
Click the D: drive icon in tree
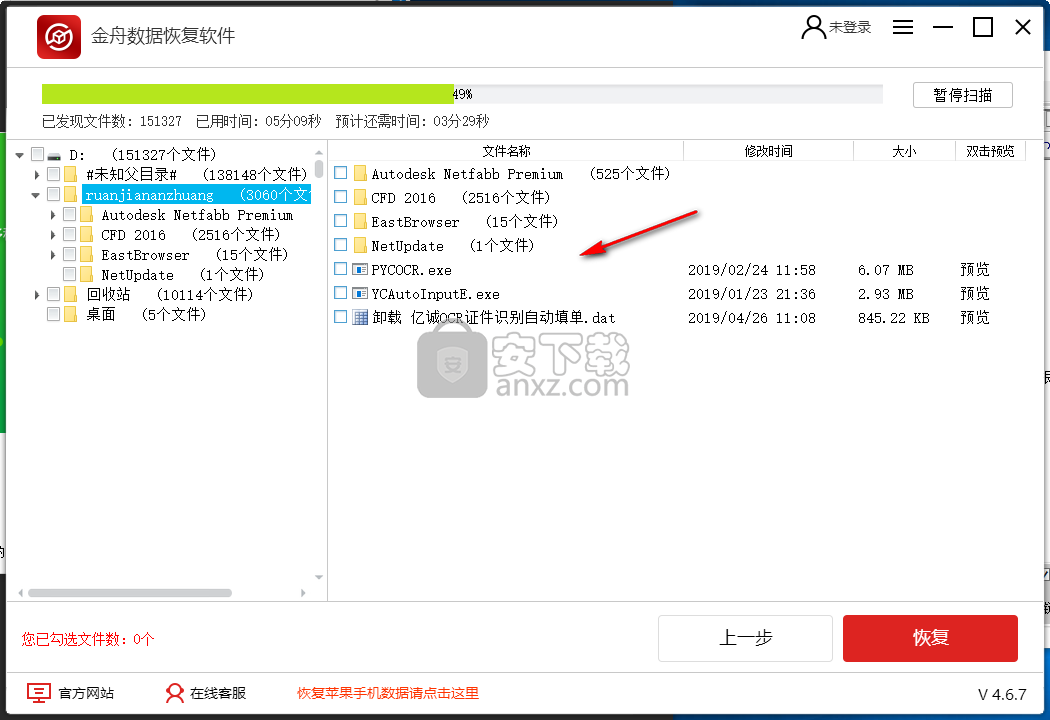point(54,155)
